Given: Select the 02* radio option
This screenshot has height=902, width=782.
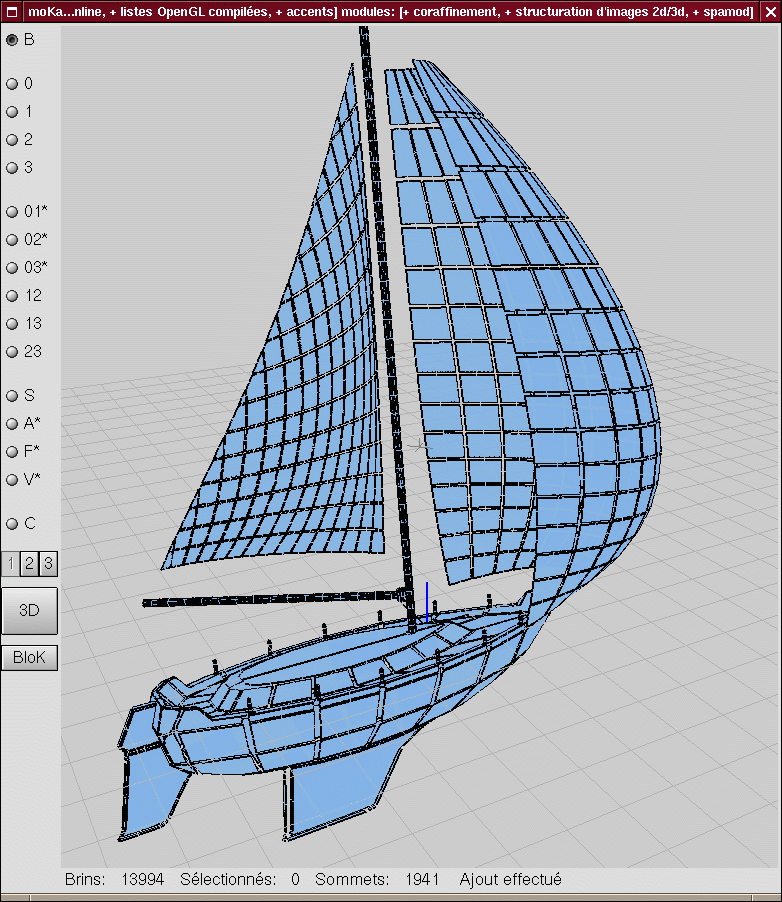Looking at the screenshot, I should coord(13,240).
